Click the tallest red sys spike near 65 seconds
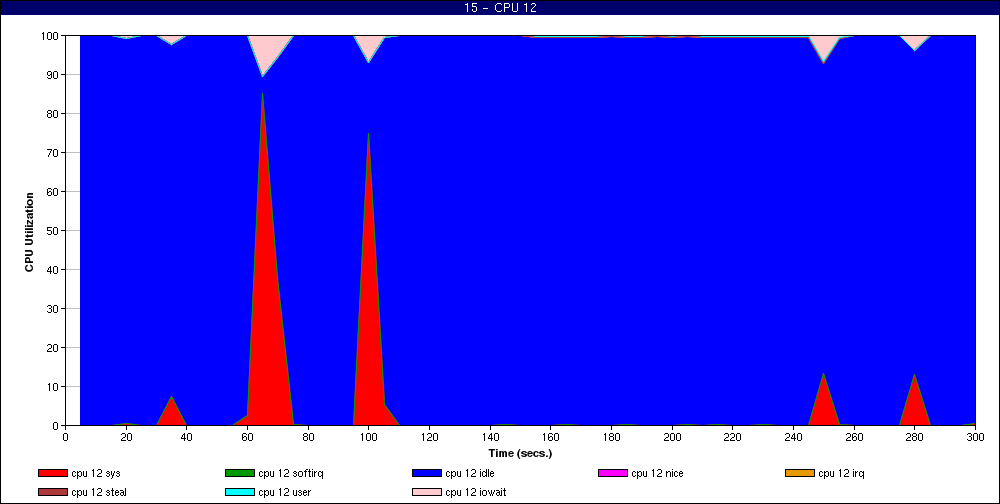The width and height of the screenshot is (1000, 504). pyautogui.click(x=267, y=319)
